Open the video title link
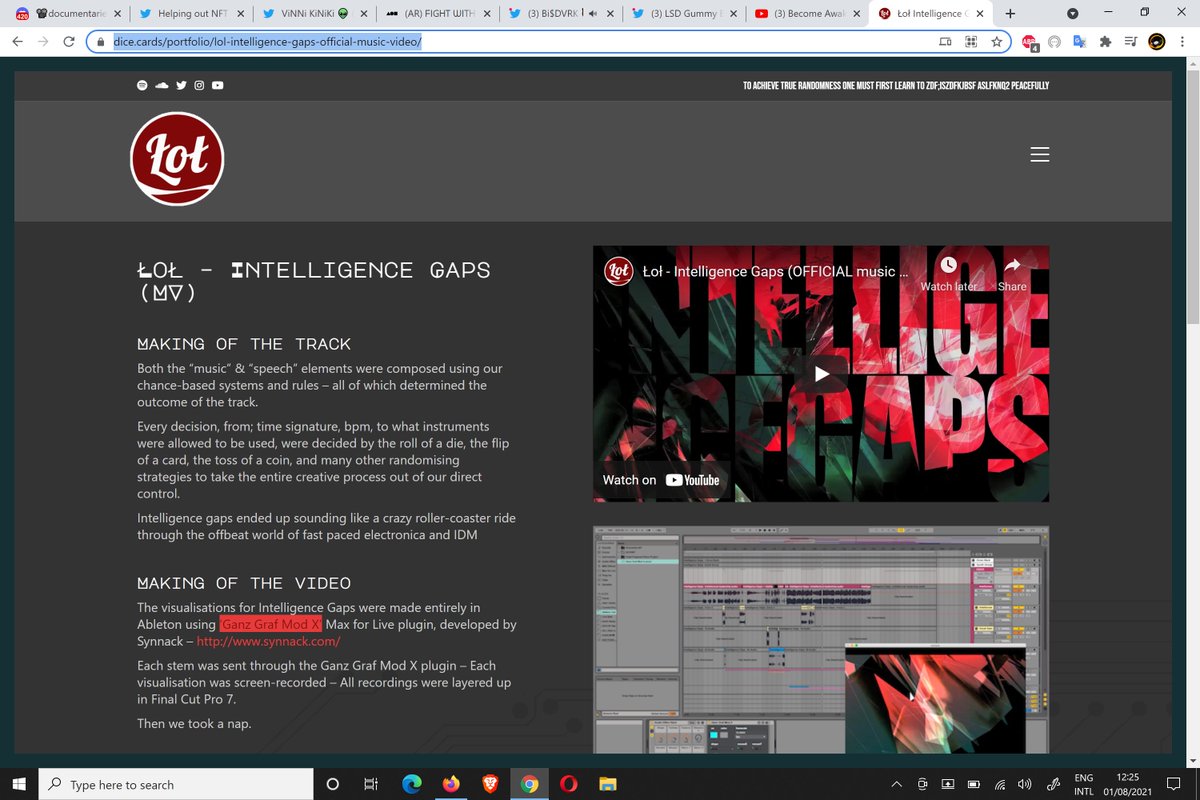 [x=775, y=271]
